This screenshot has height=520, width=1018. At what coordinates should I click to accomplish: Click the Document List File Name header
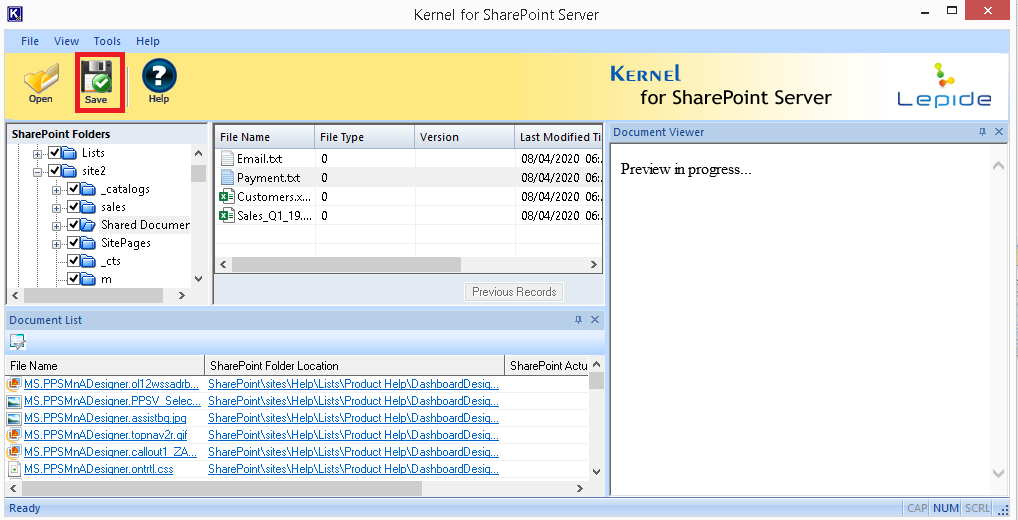coord(105,365)
